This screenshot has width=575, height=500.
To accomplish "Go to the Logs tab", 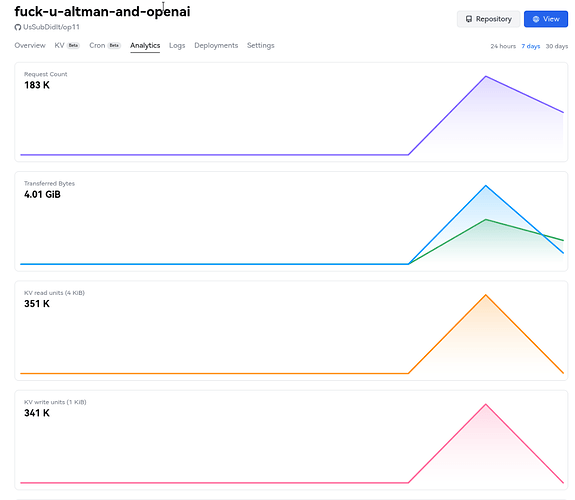I will (x=177, y=45).
